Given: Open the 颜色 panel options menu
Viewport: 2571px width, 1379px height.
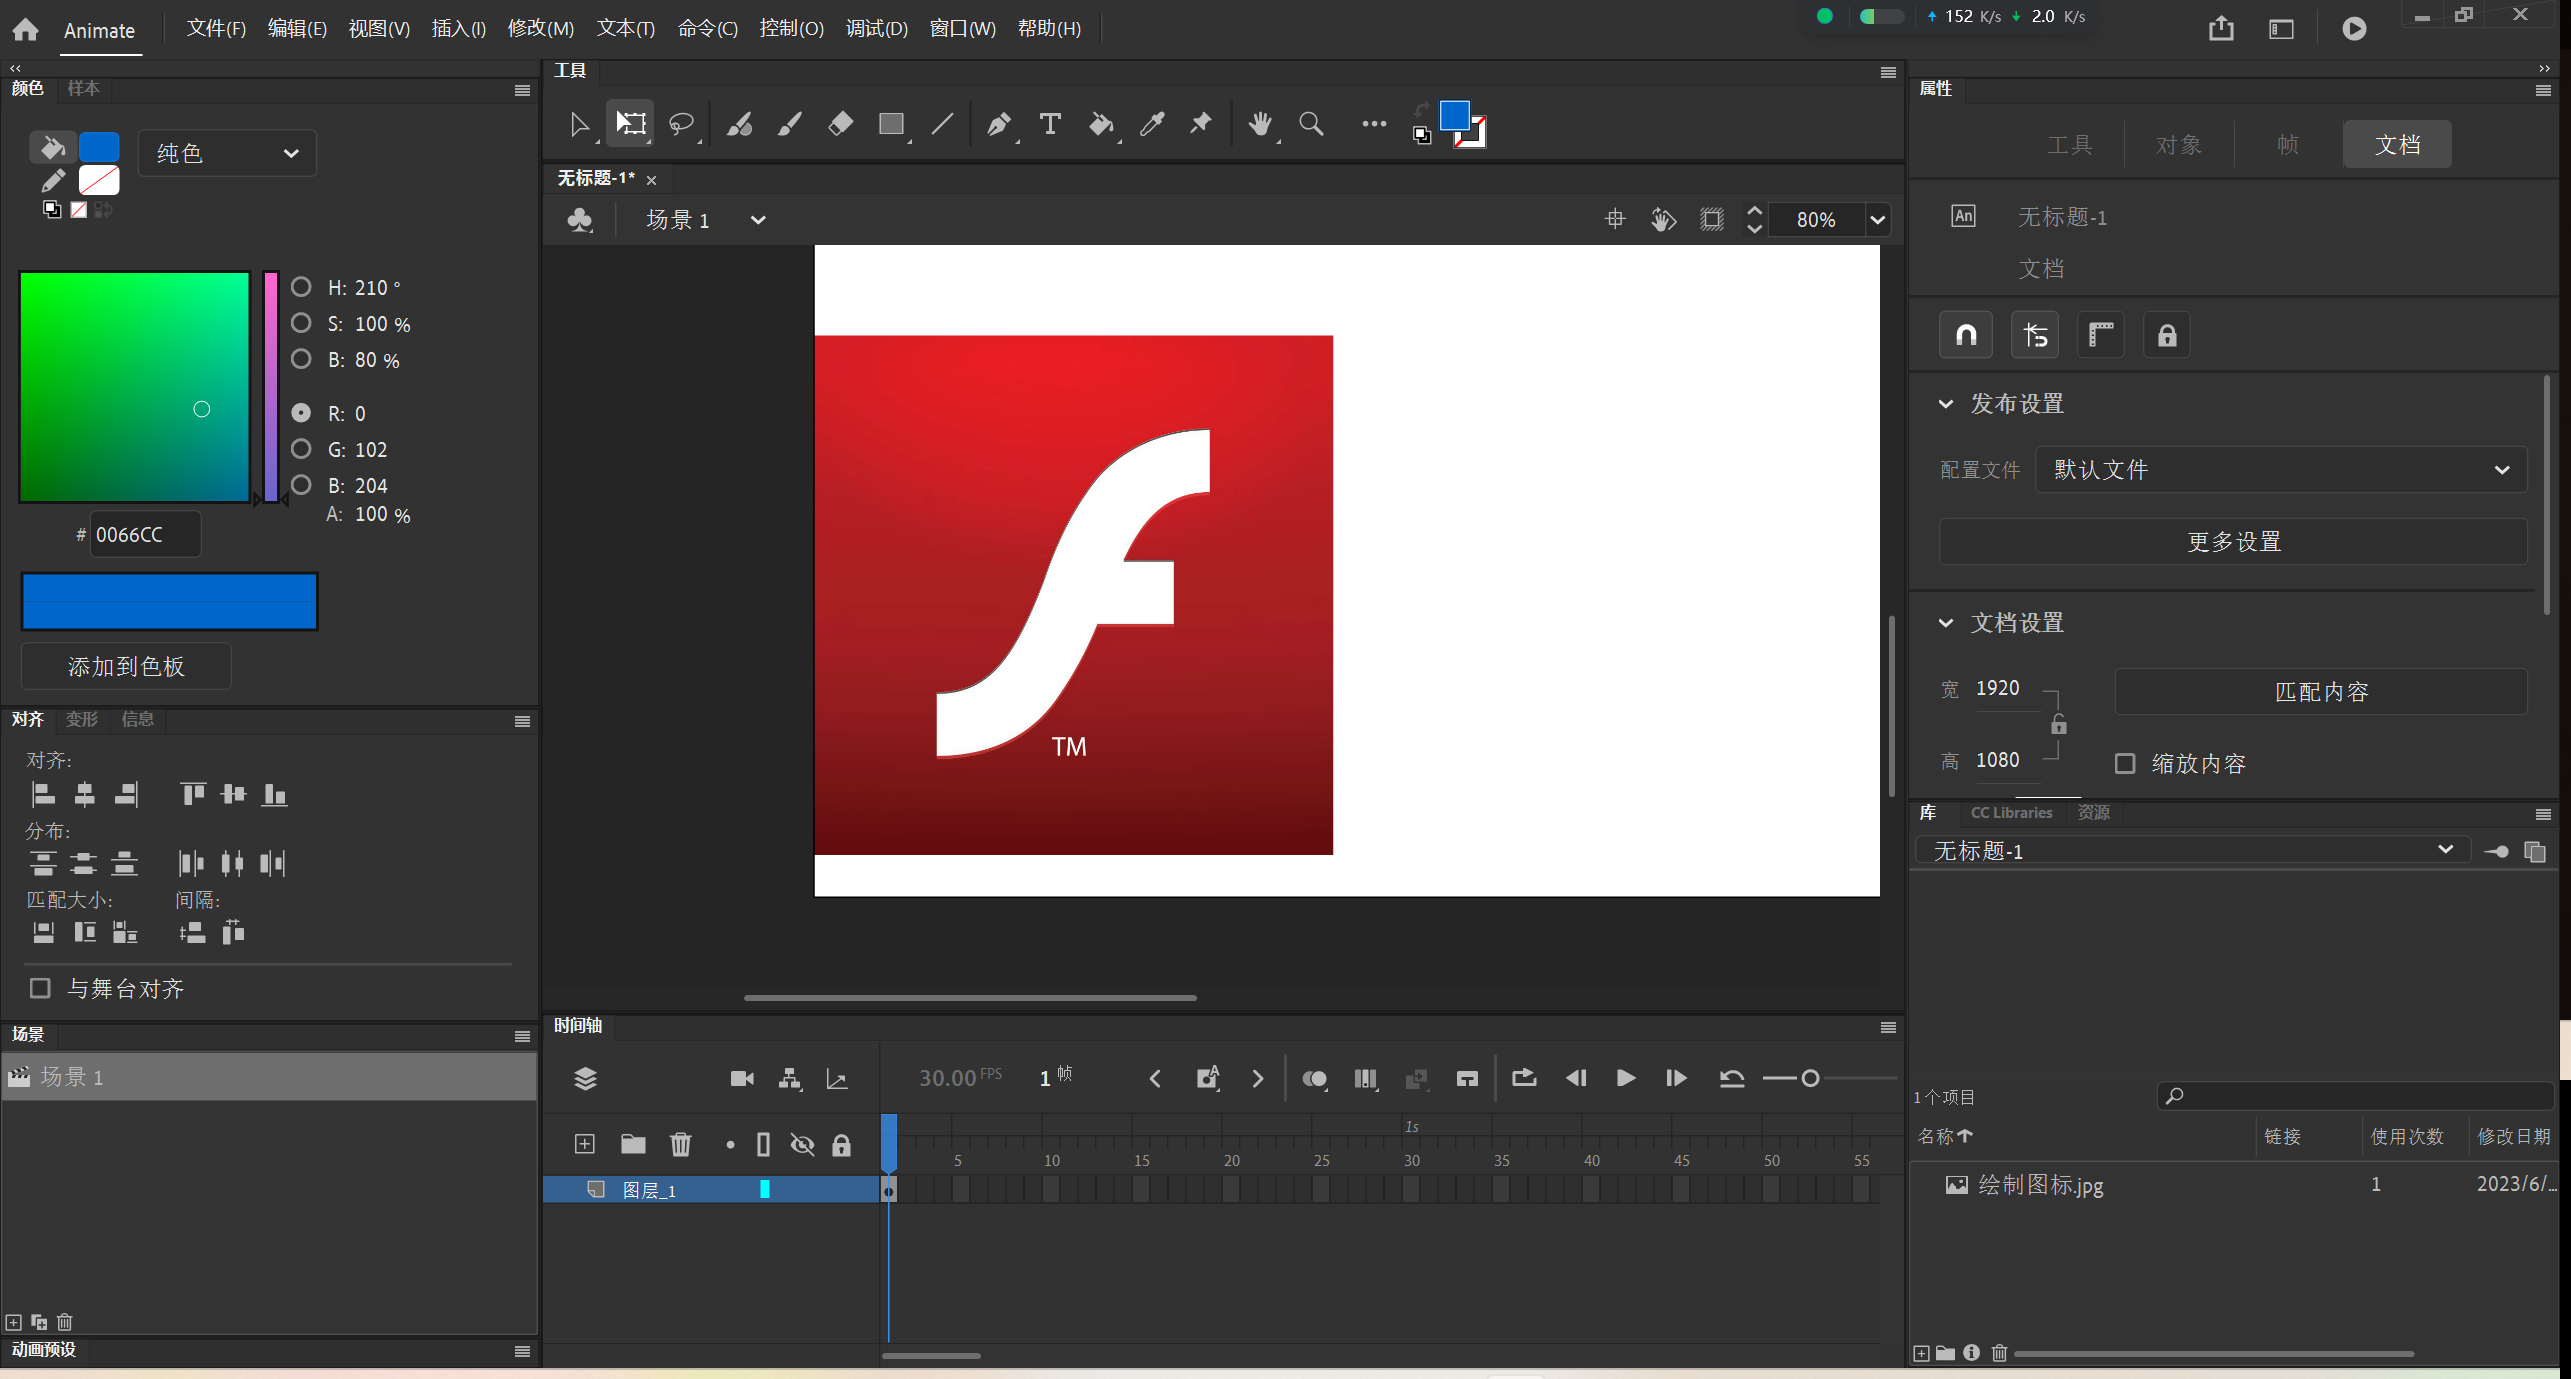Looking at the screenshot, I should click(522, 90).
